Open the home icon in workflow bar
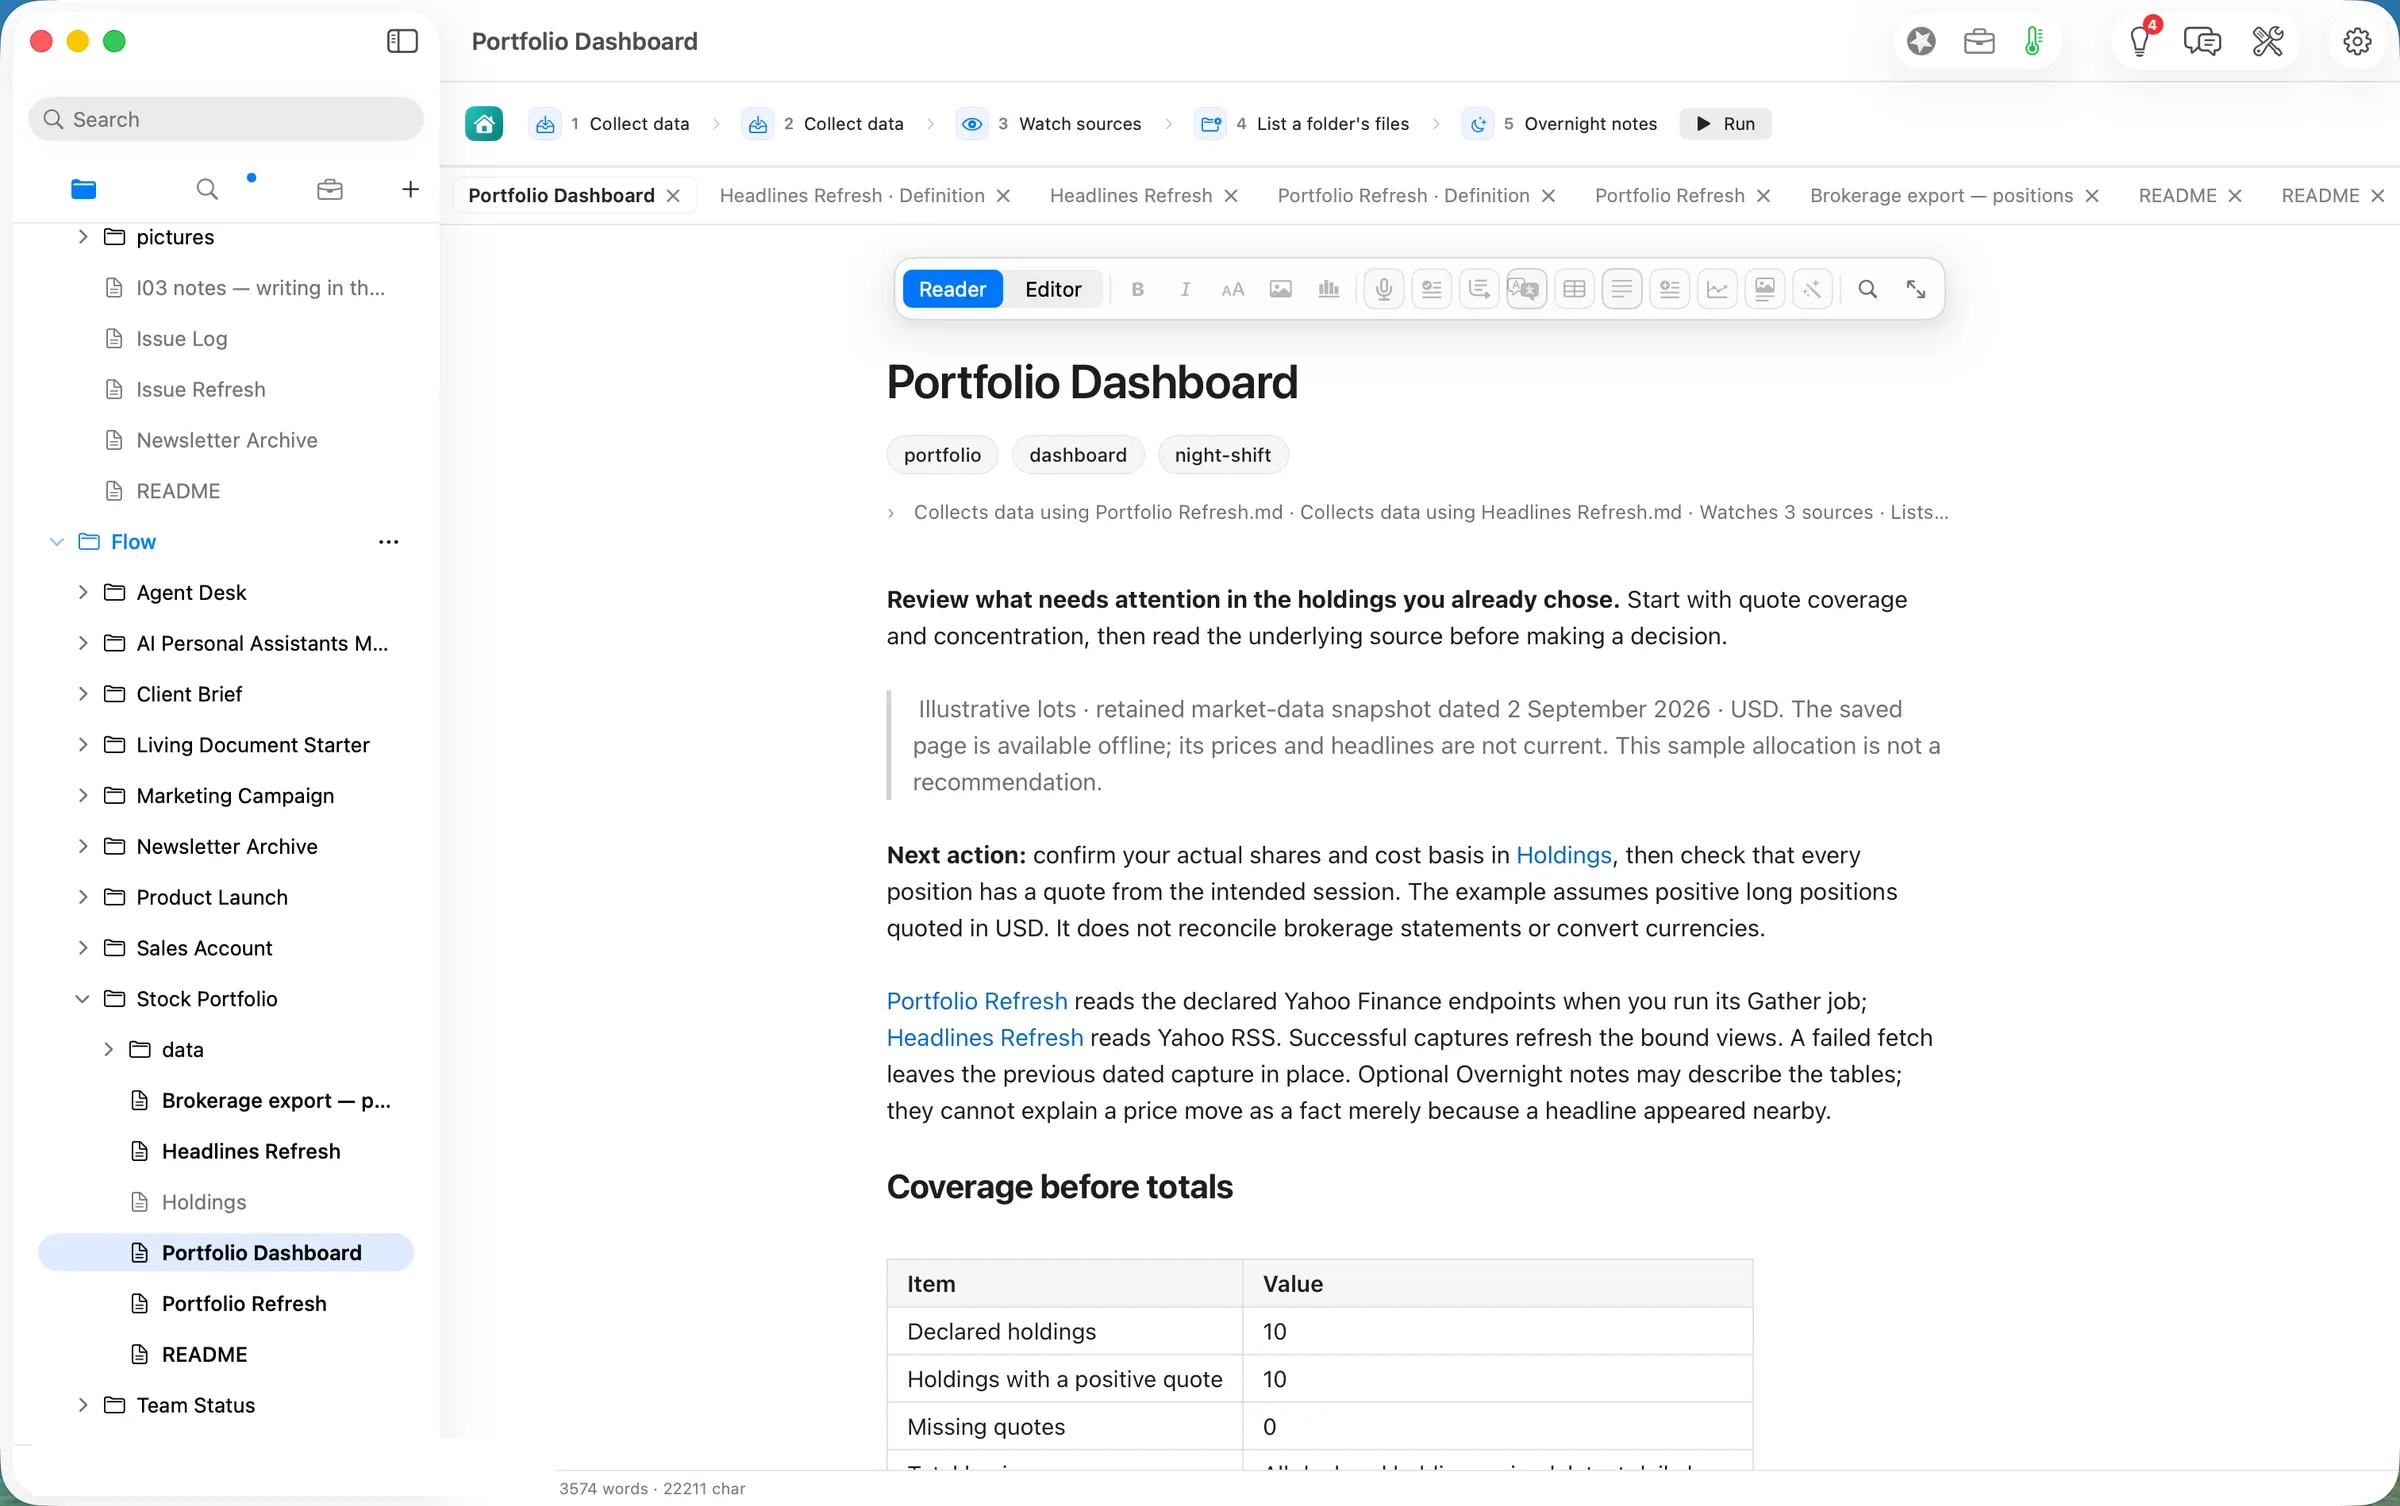Image resolution: width=2400 pixels, height=1506 pixels. (x=484, y=124)
